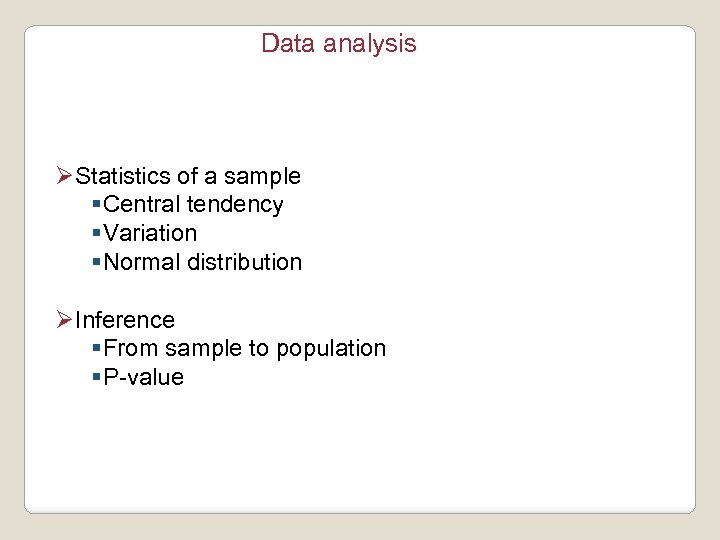Click arrow bullet before 'Statistics of a sample'
This screenshot has height=540, width=720.
tap(65, 177)
